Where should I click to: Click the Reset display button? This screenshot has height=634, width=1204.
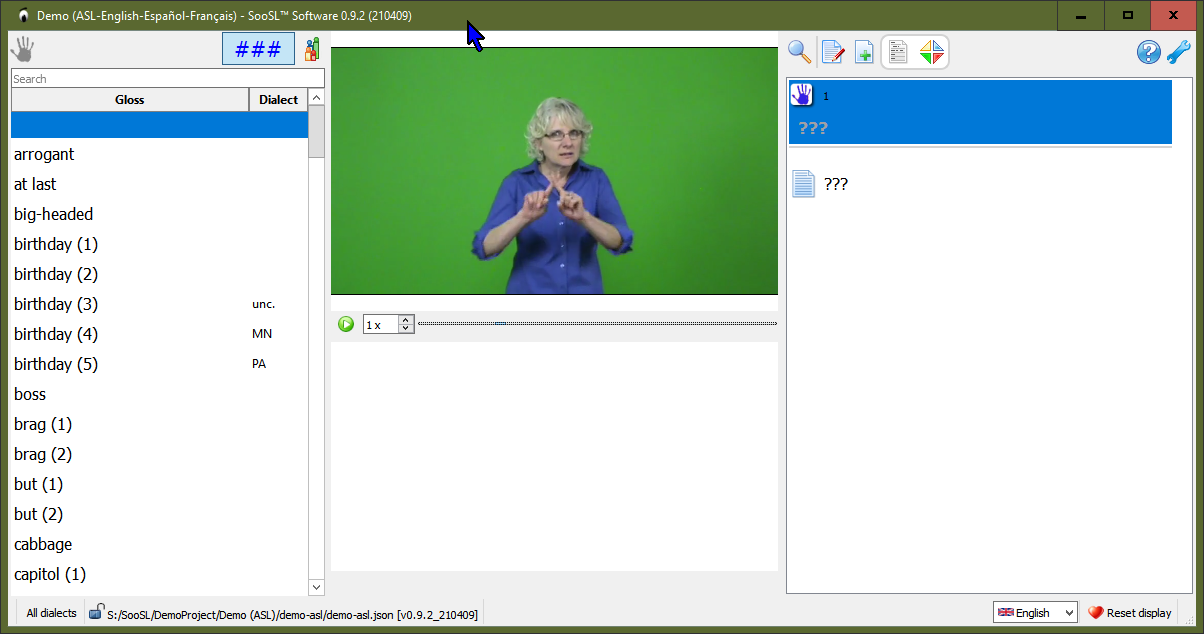click(1129, 612)
